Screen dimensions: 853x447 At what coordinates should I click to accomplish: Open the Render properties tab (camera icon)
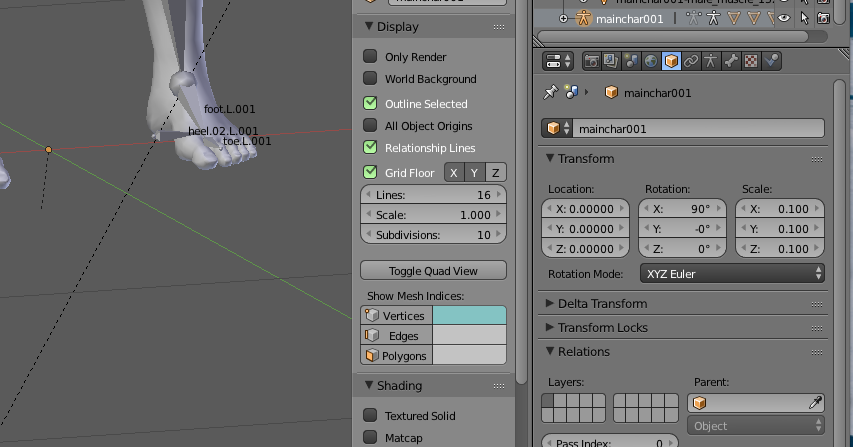point(591,61)
